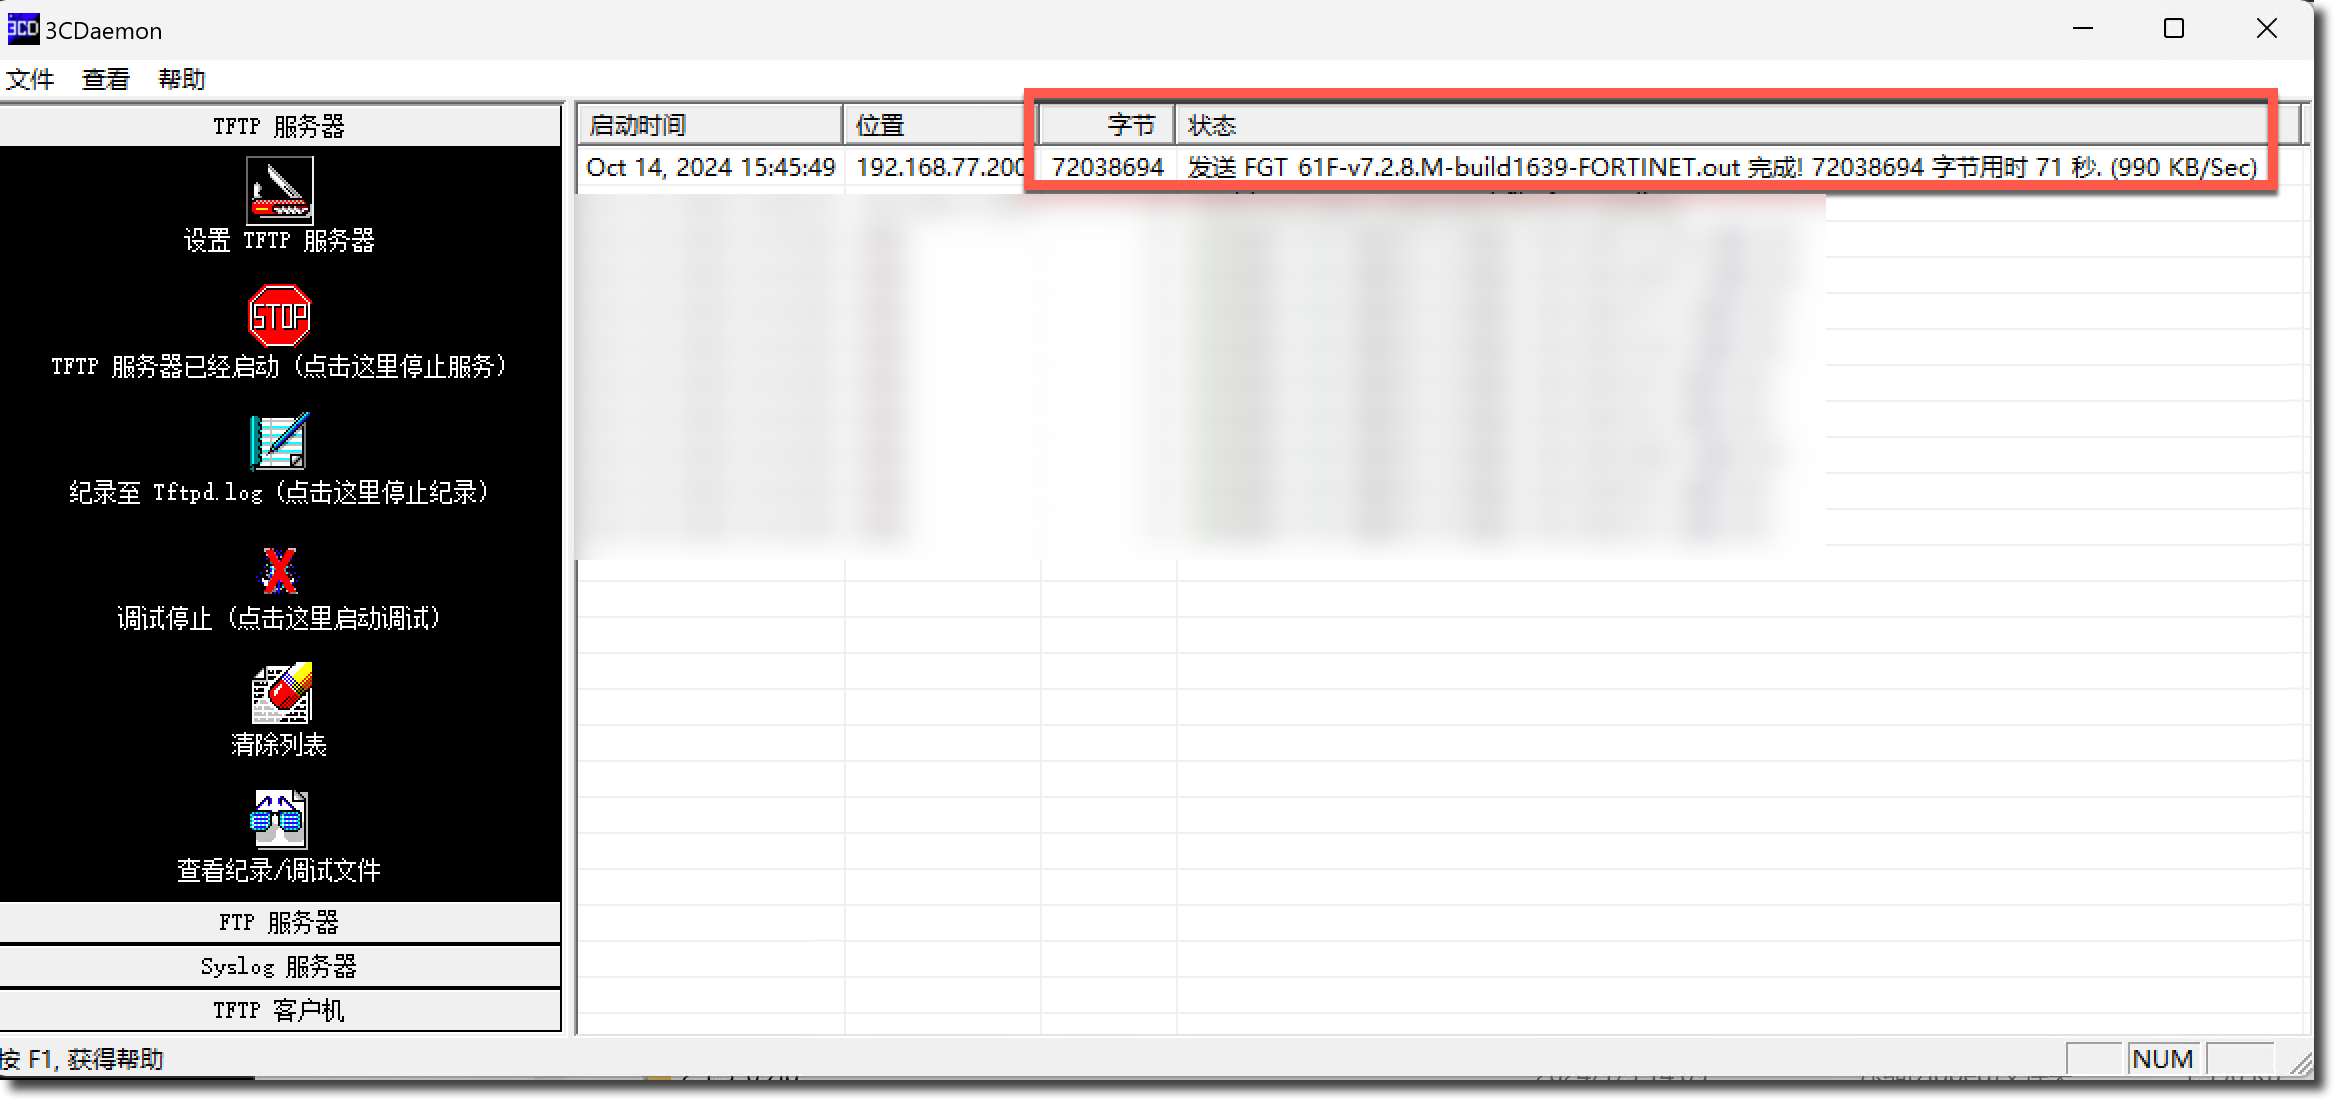Select the 192.168.77.200 location cell
The width and height of the screenshot is (2334, 1100).
coord(941,167)
